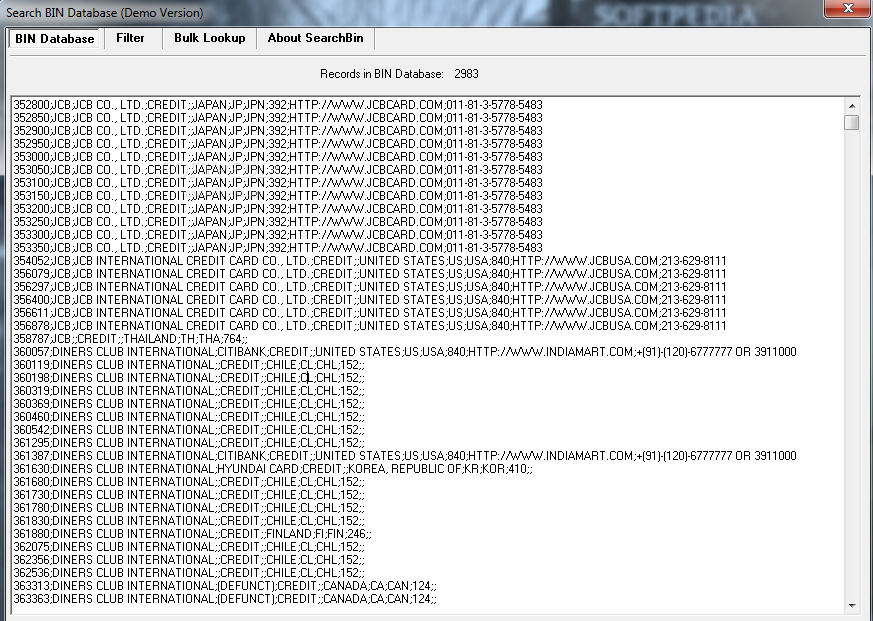Click the scrollbar up arrow
Screen dimensions: 873x621
(852, 105)
